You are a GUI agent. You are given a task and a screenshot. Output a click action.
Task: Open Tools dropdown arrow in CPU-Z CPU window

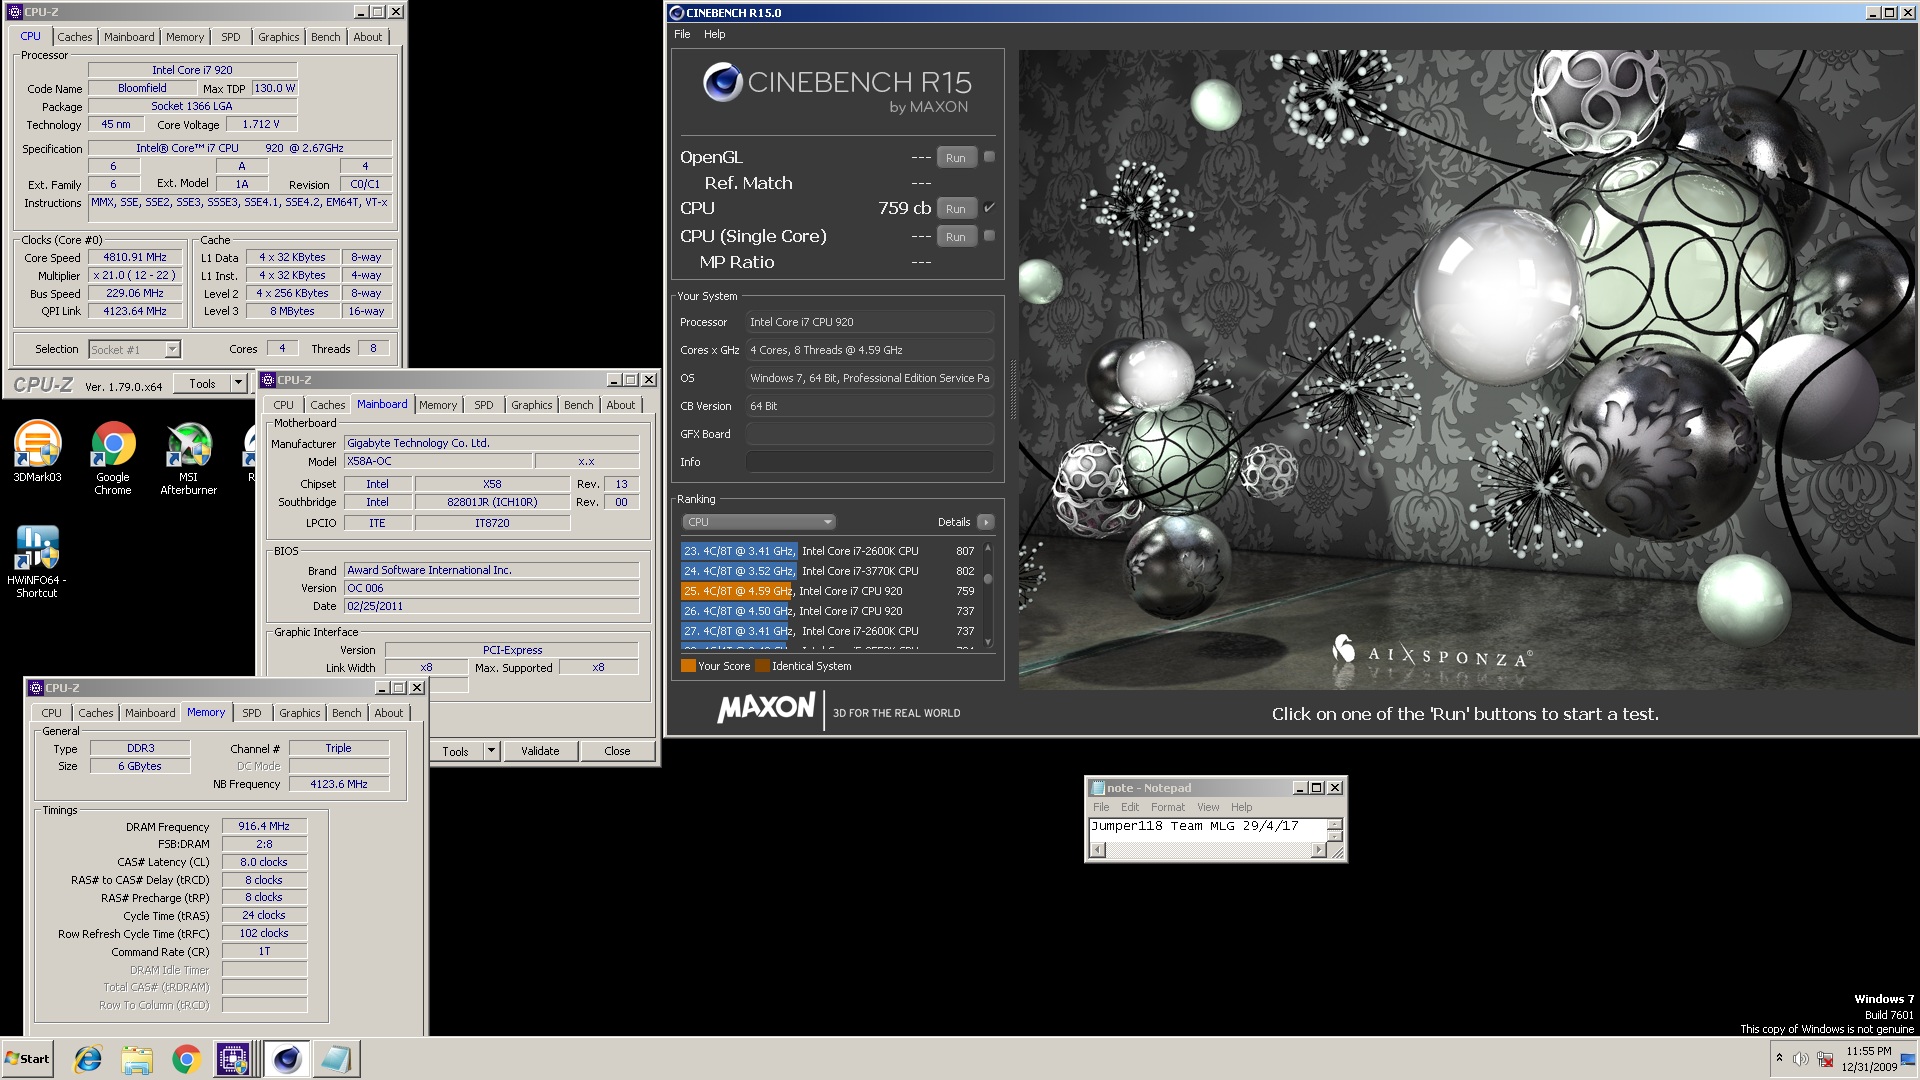(238, 383)
